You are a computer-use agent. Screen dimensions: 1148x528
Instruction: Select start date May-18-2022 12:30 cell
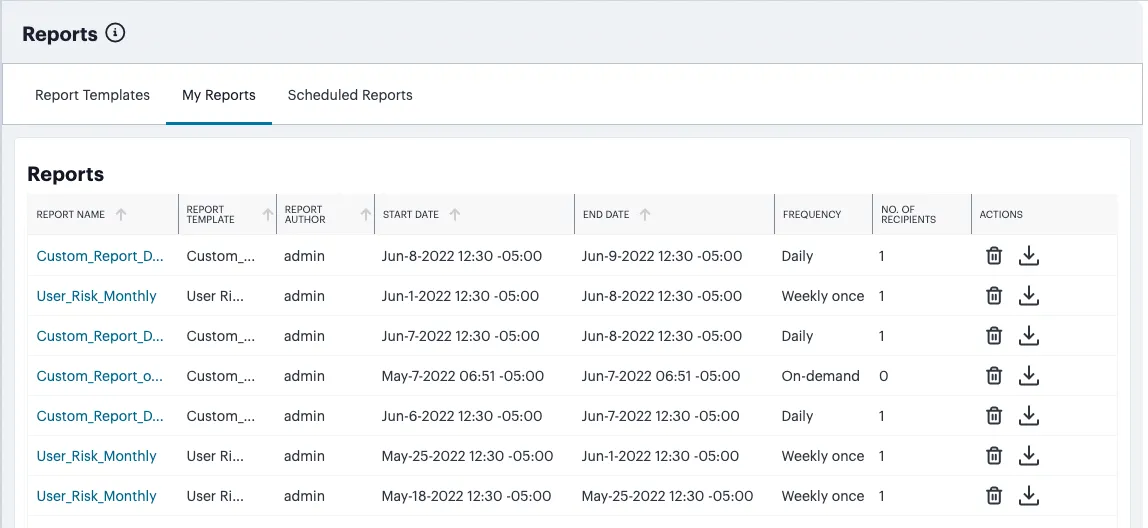tap(466, 496)
